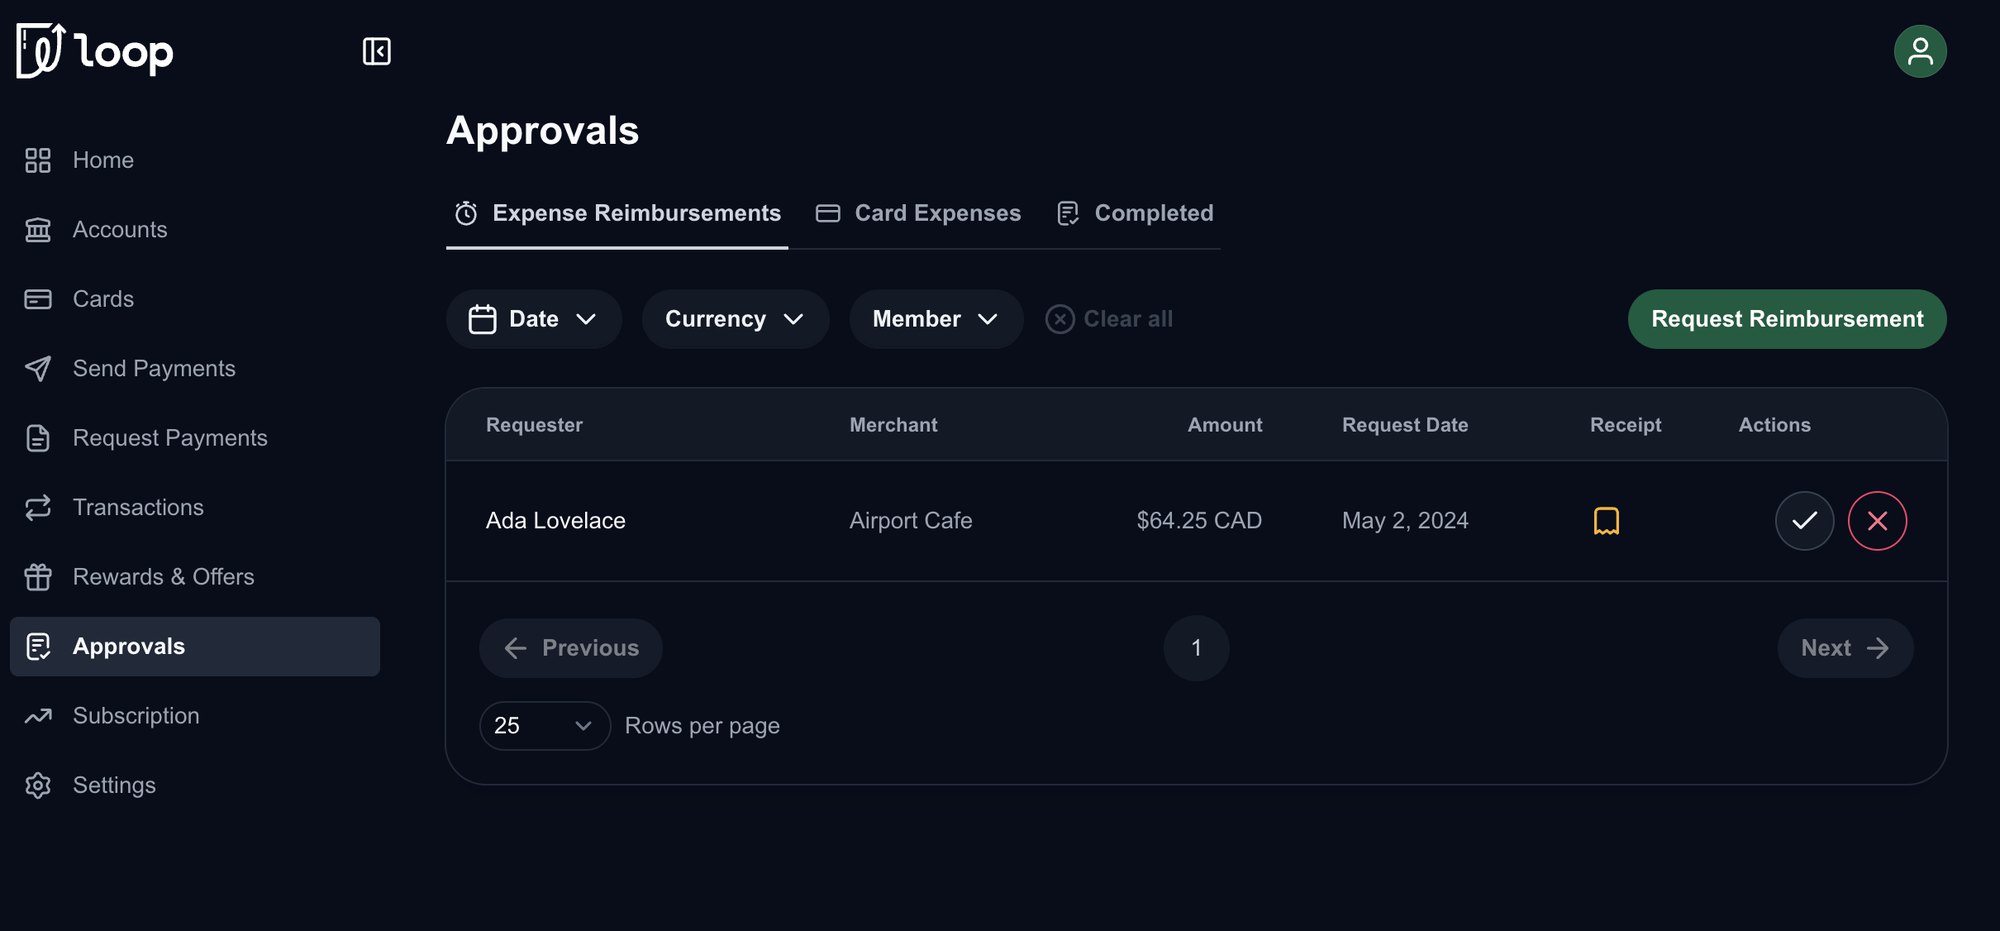Viewport: 2000px width, 931px height.
Task: View receipt icon for Ada Lovelace
Action: click(1606, 521)
